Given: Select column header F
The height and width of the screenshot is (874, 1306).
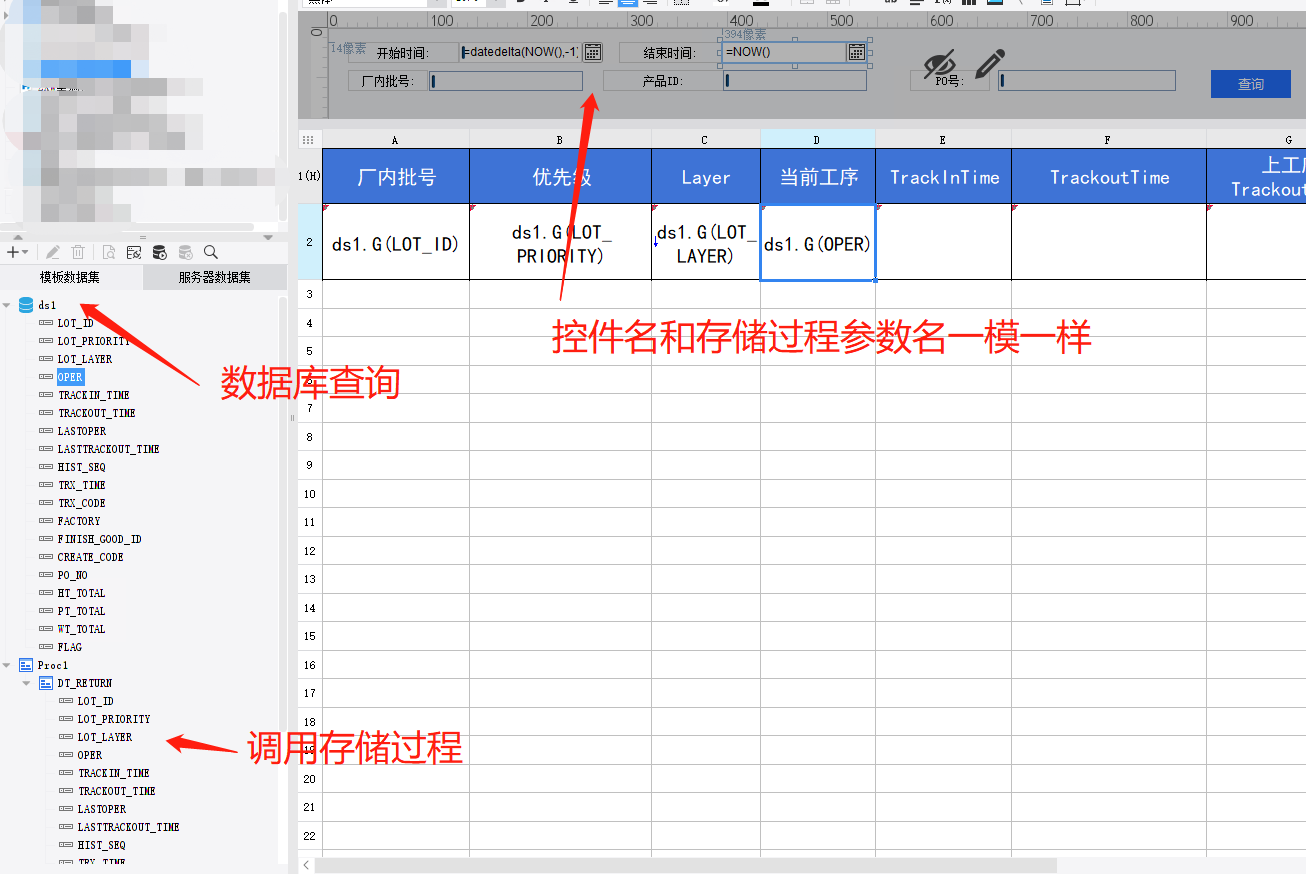Looking at the screenshot, I should [1108, 140].
